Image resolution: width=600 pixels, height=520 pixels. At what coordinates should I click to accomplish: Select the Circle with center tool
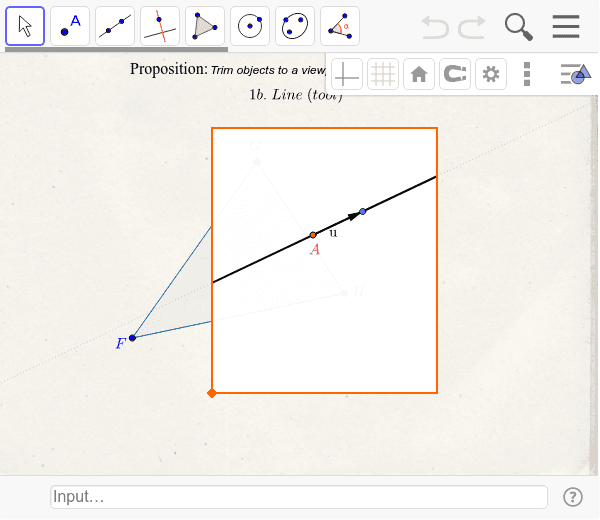(x=250, y=26)
